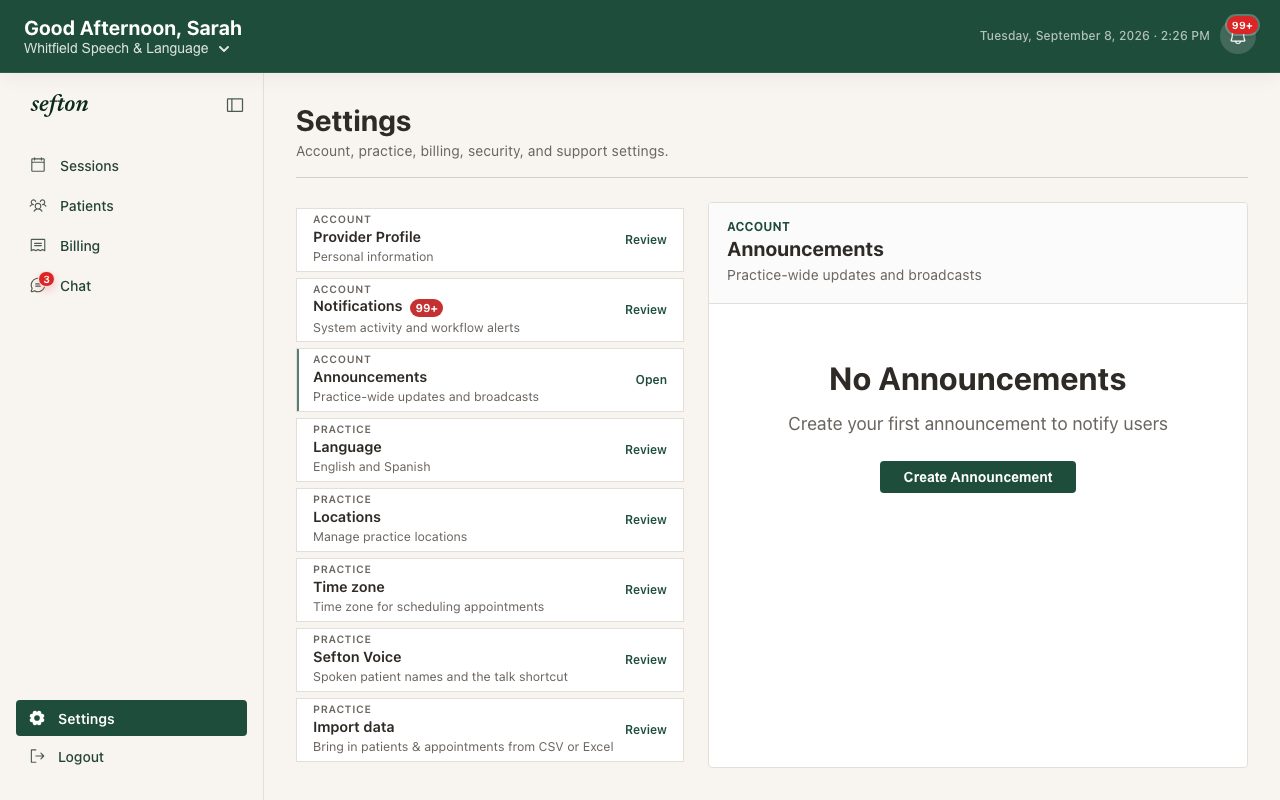Click 'Good Afternoon, Sarah' greeting
The width and height of the screenshot is (1280, 800).
pos(133,28)
